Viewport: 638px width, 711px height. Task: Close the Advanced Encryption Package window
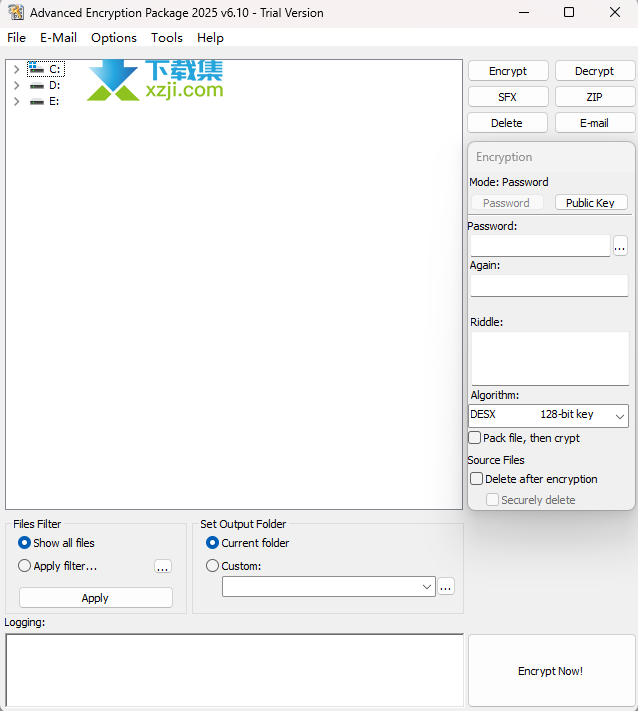[x=614, y=12]
